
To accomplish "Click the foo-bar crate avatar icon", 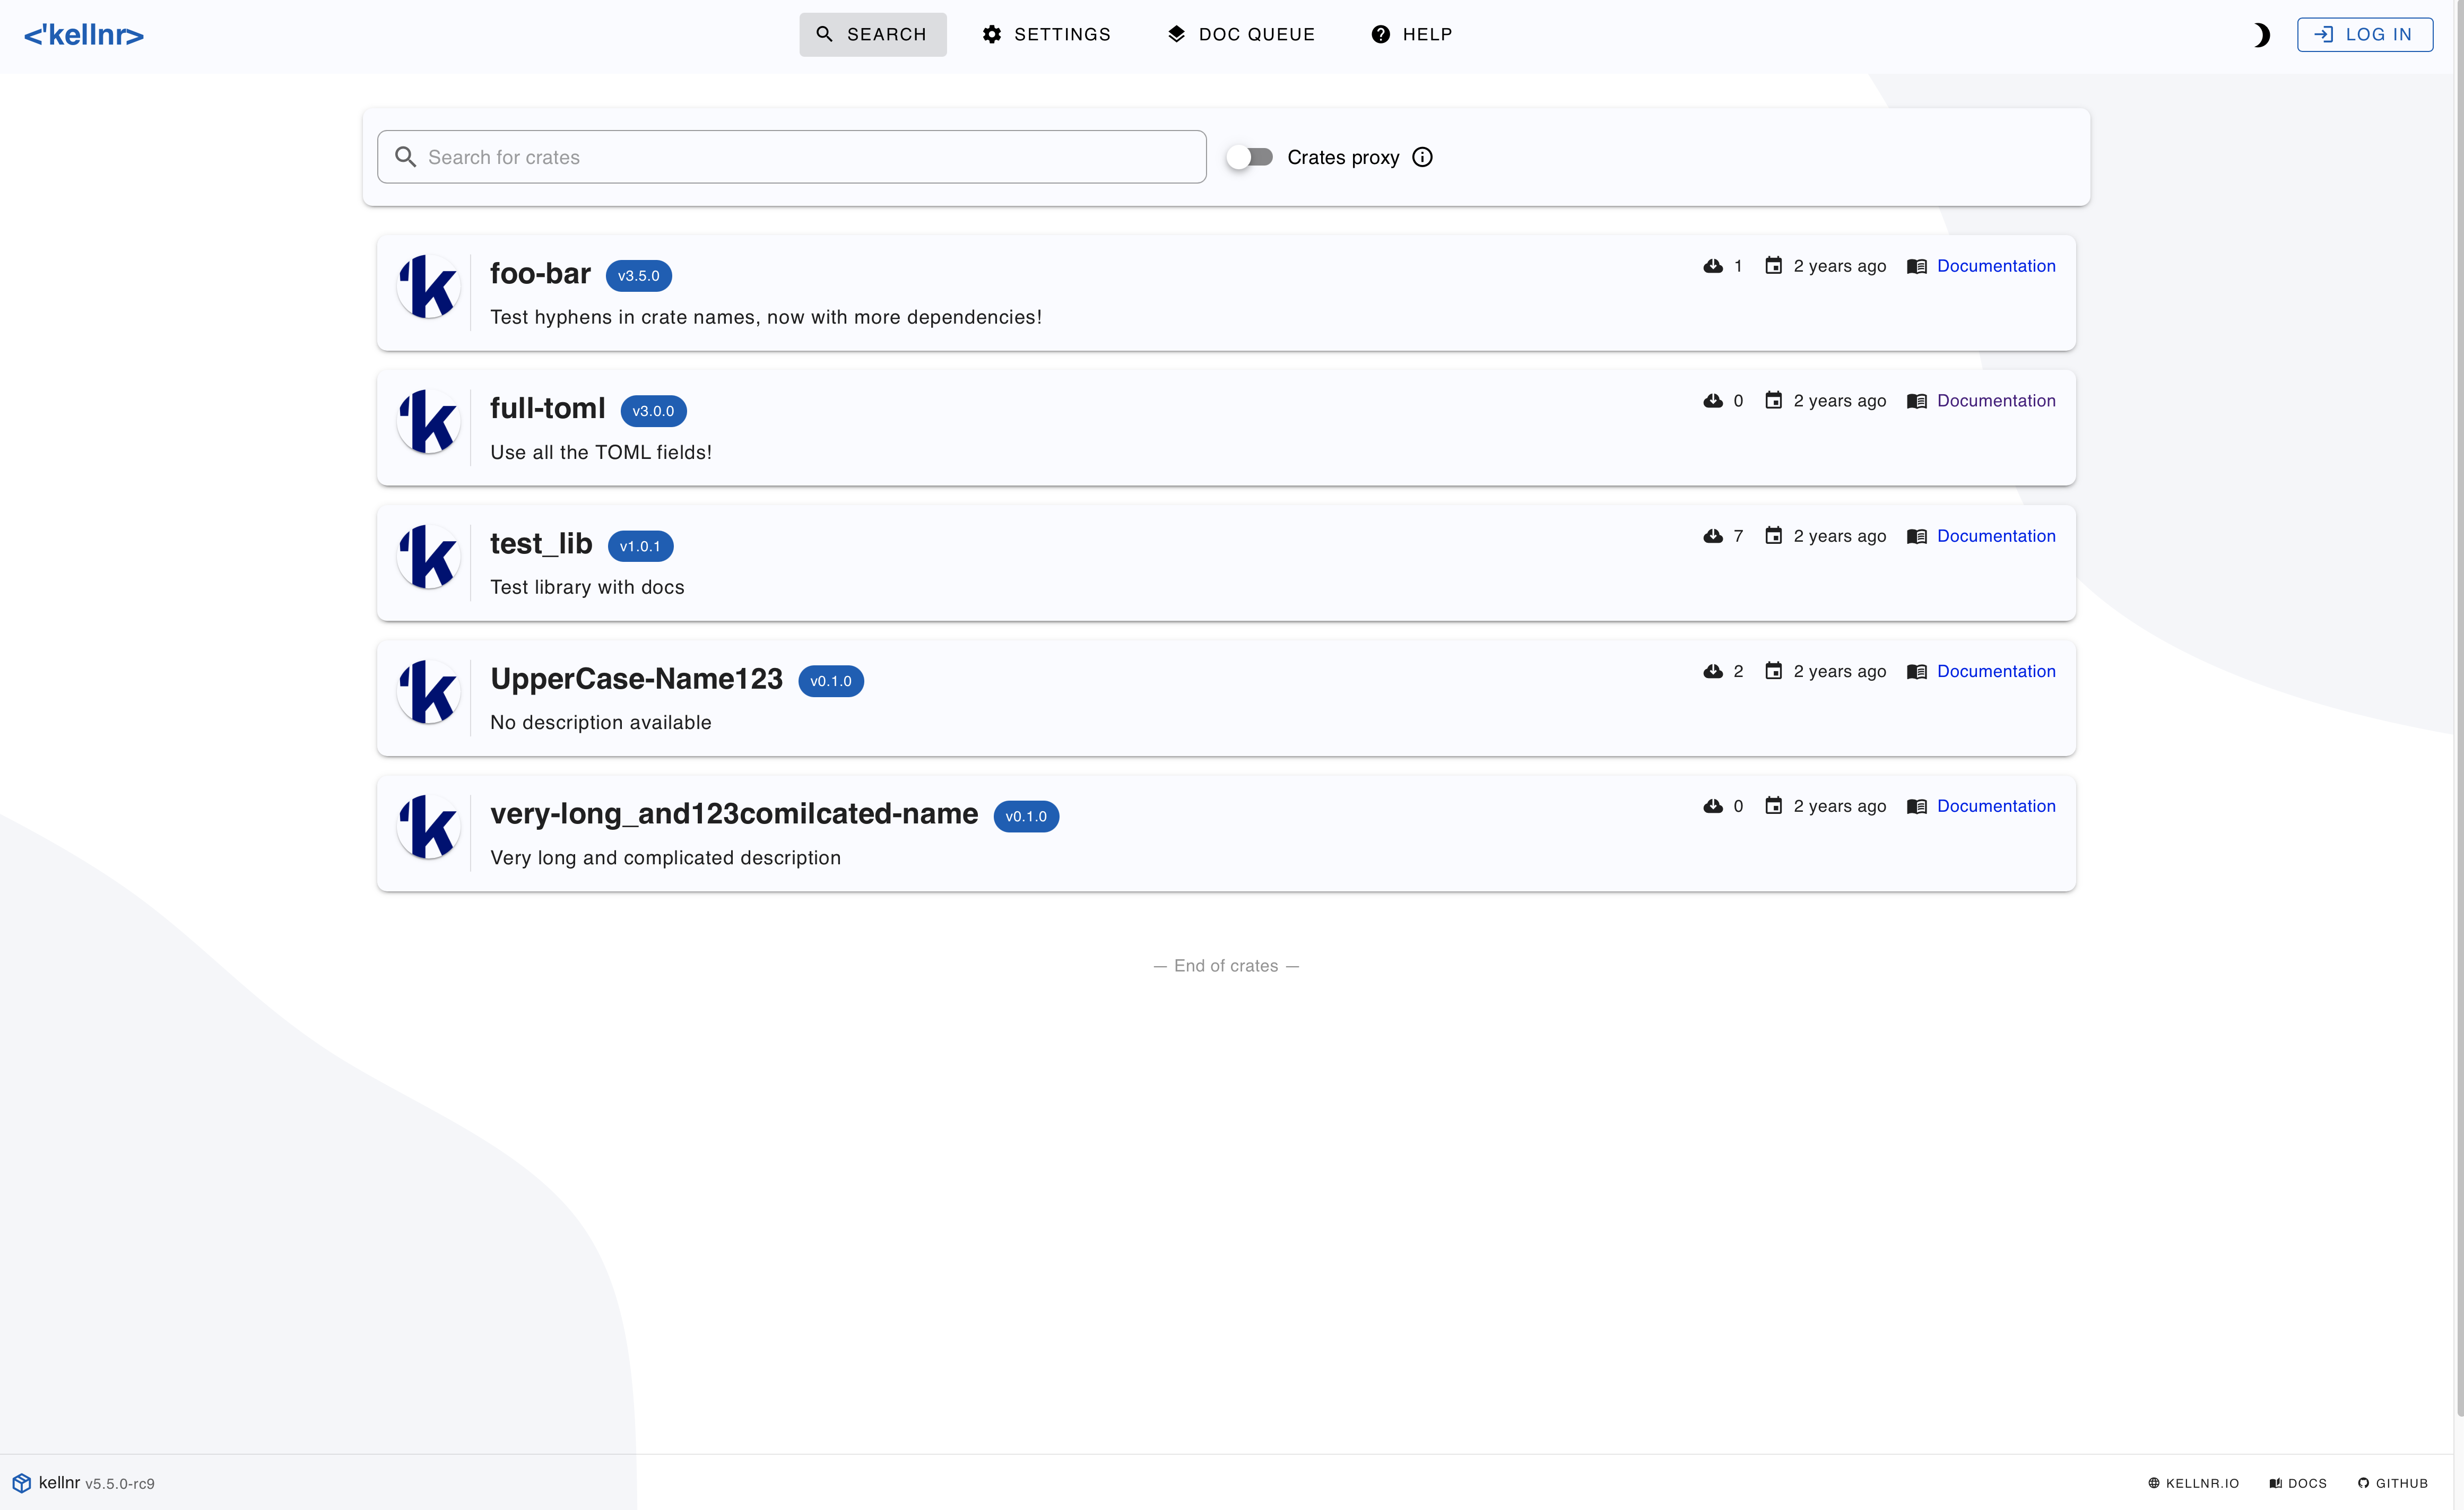I will [429, 287].
